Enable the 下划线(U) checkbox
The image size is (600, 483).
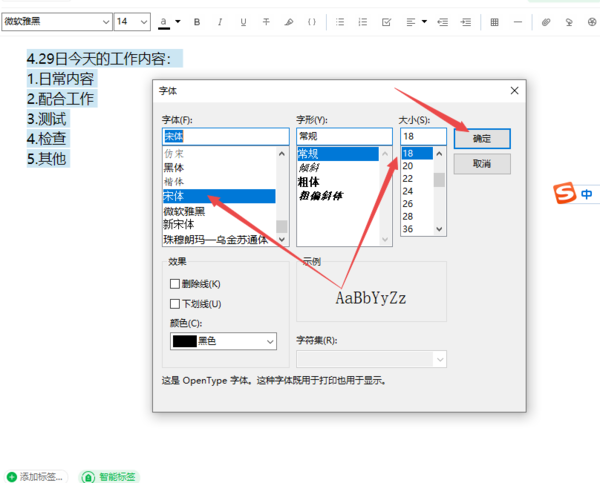point(175,304)
